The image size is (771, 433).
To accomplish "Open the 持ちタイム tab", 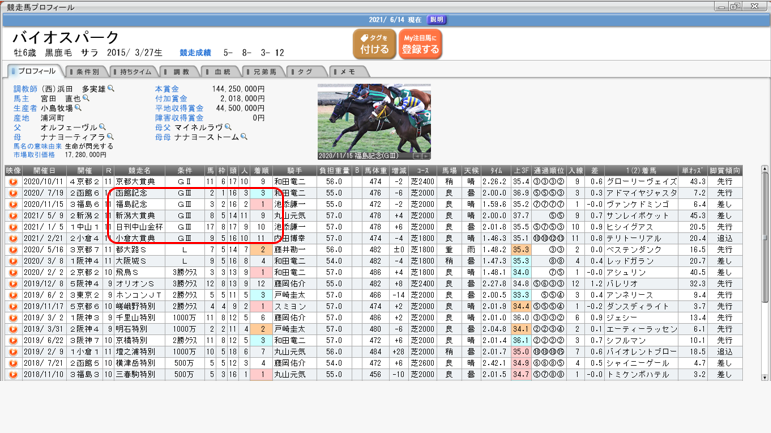I will (134, 72).
